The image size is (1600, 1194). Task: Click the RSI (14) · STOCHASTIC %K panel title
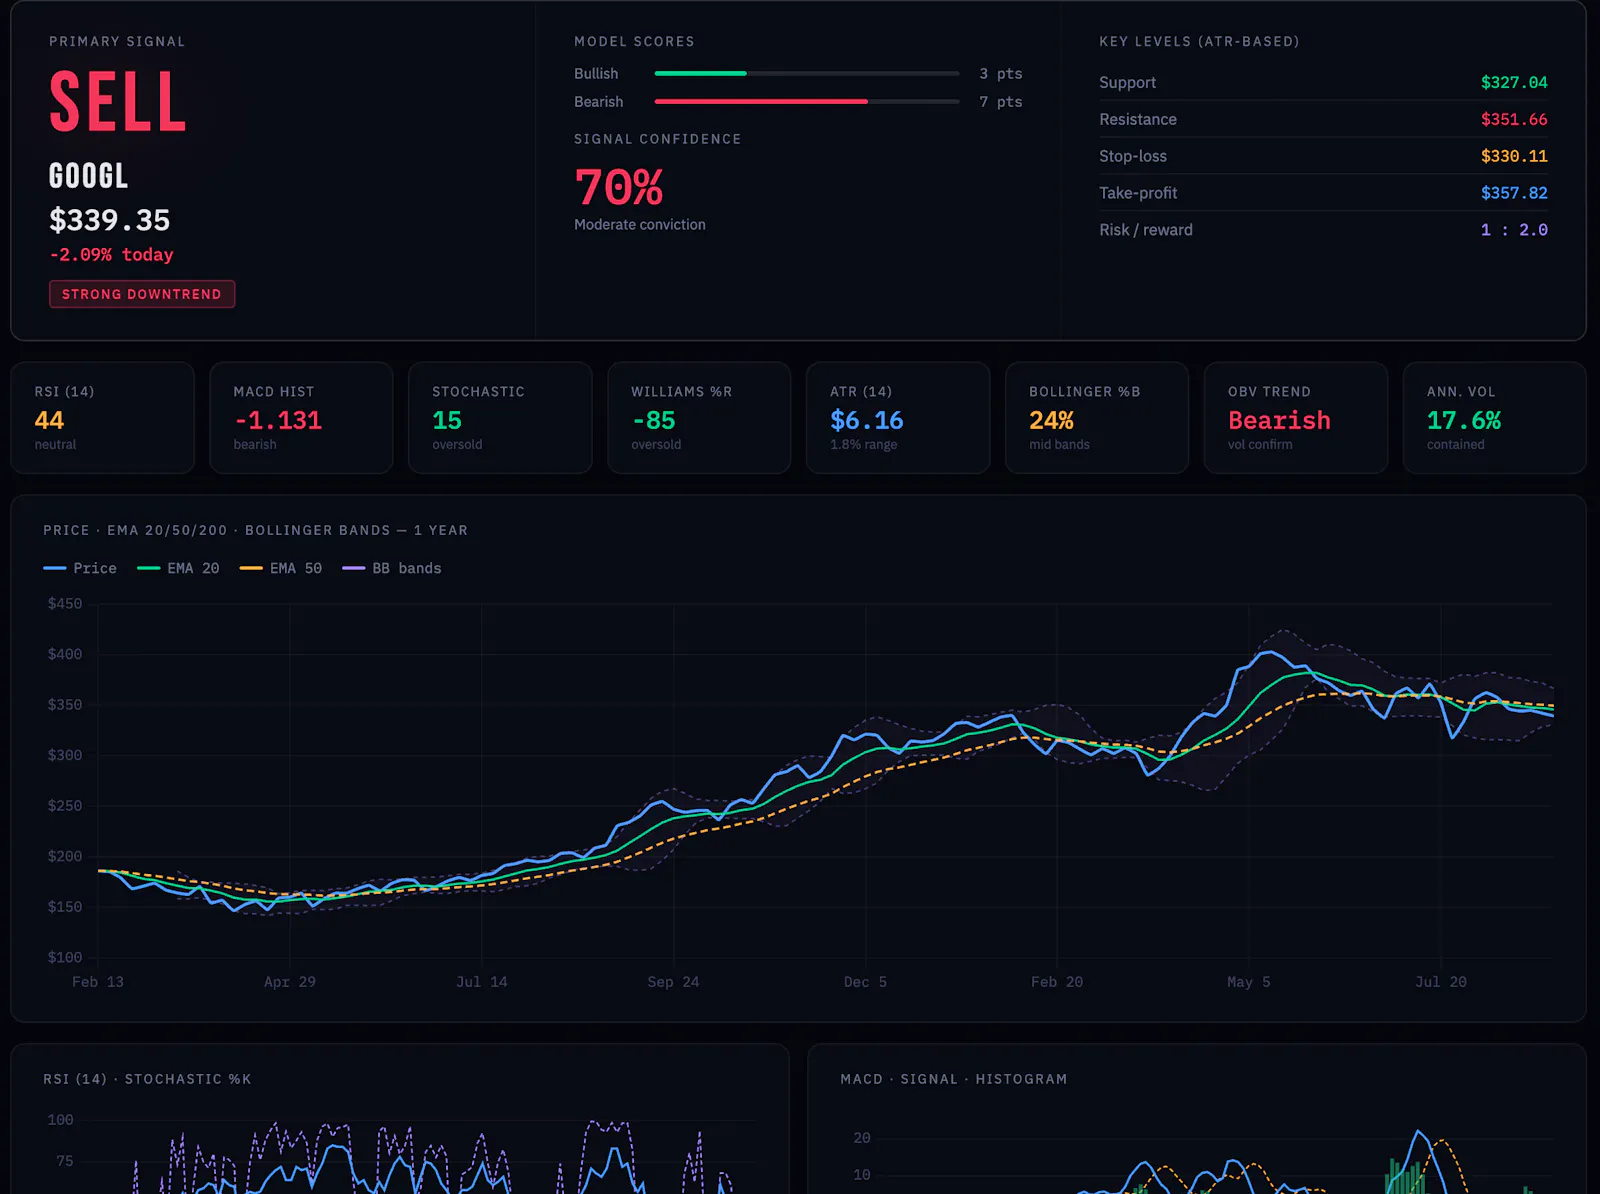[x=147, y=1079]
